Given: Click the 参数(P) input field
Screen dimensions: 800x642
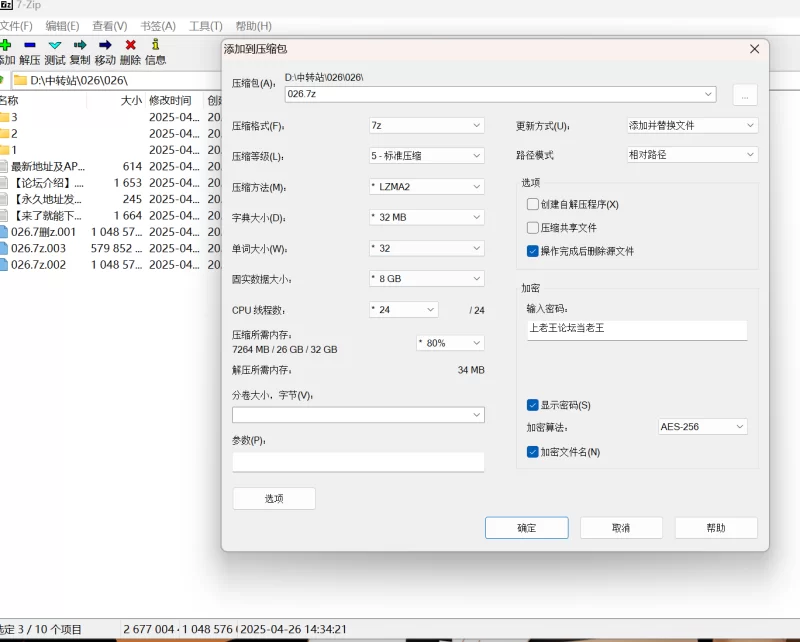Looking at the screenshot, I should coord(358,462).
